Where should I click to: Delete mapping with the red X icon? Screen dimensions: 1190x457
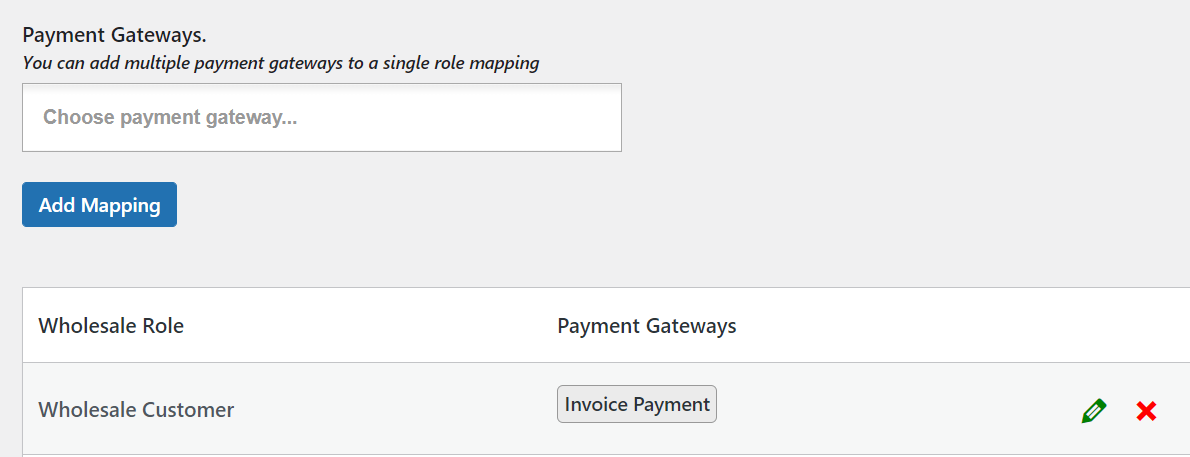[x=1146, y=410]
